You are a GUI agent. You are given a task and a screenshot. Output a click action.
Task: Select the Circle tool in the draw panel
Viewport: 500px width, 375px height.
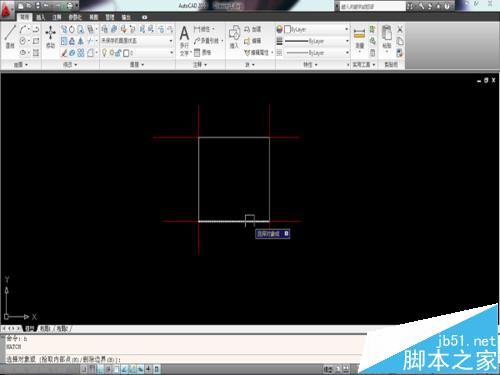click(x=23, y=41)
